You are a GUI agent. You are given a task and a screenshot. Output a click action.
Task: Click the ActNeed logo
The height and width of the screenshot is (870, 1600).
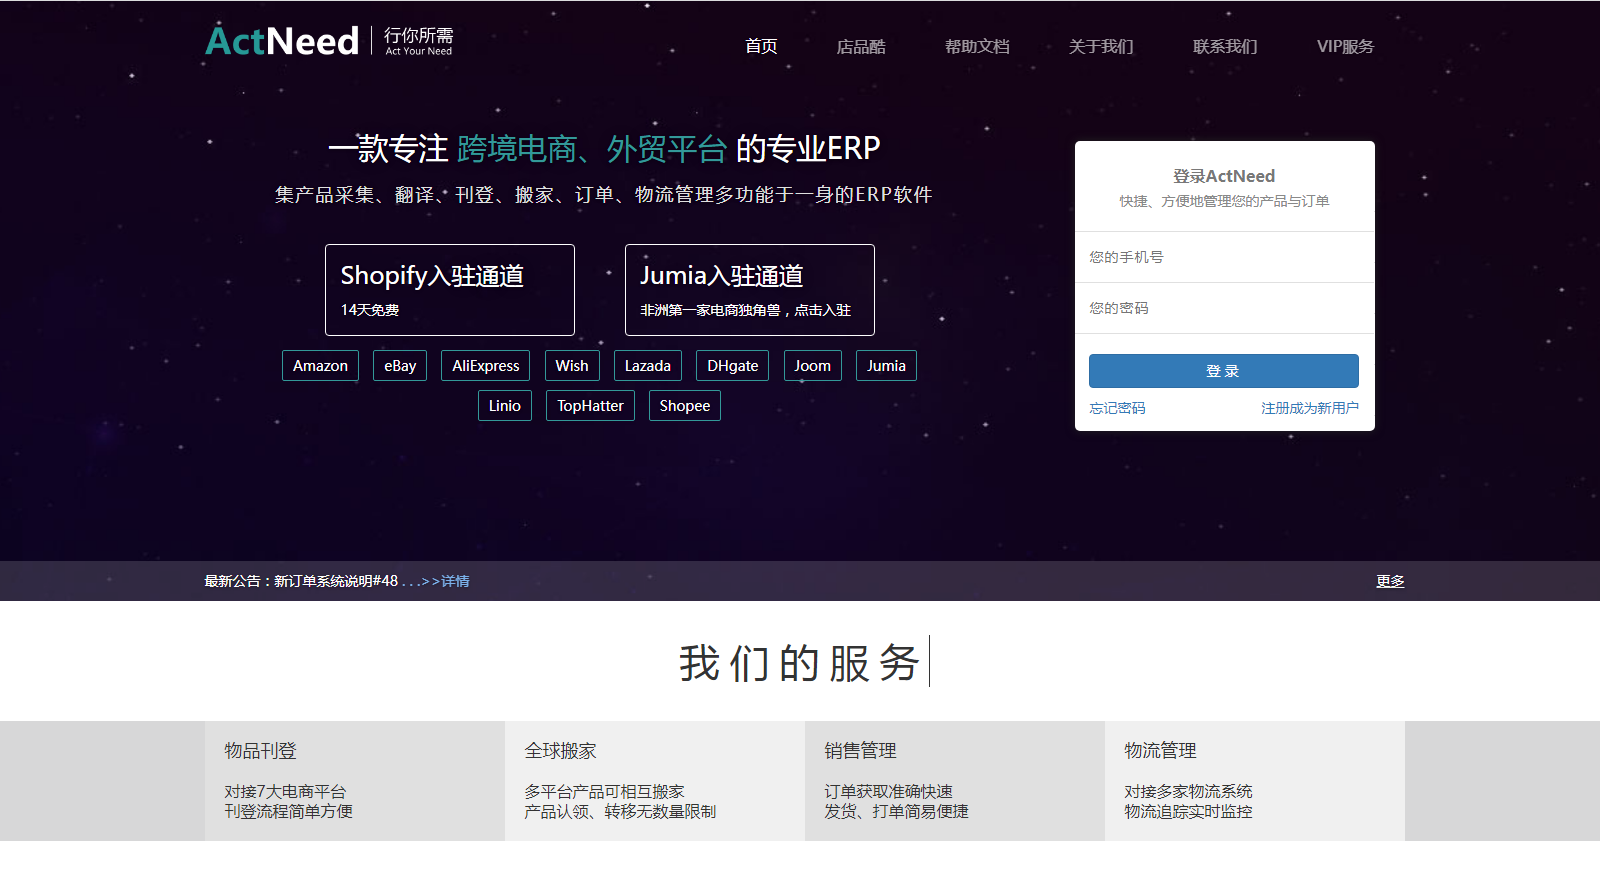pyautogui.click(x=329, y=41)
